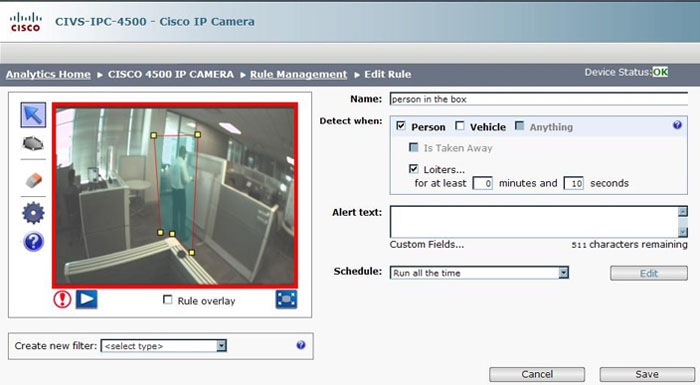Toggle the Loiters checkbox
This screenshot has width=700, height=385.
[414, 169]
